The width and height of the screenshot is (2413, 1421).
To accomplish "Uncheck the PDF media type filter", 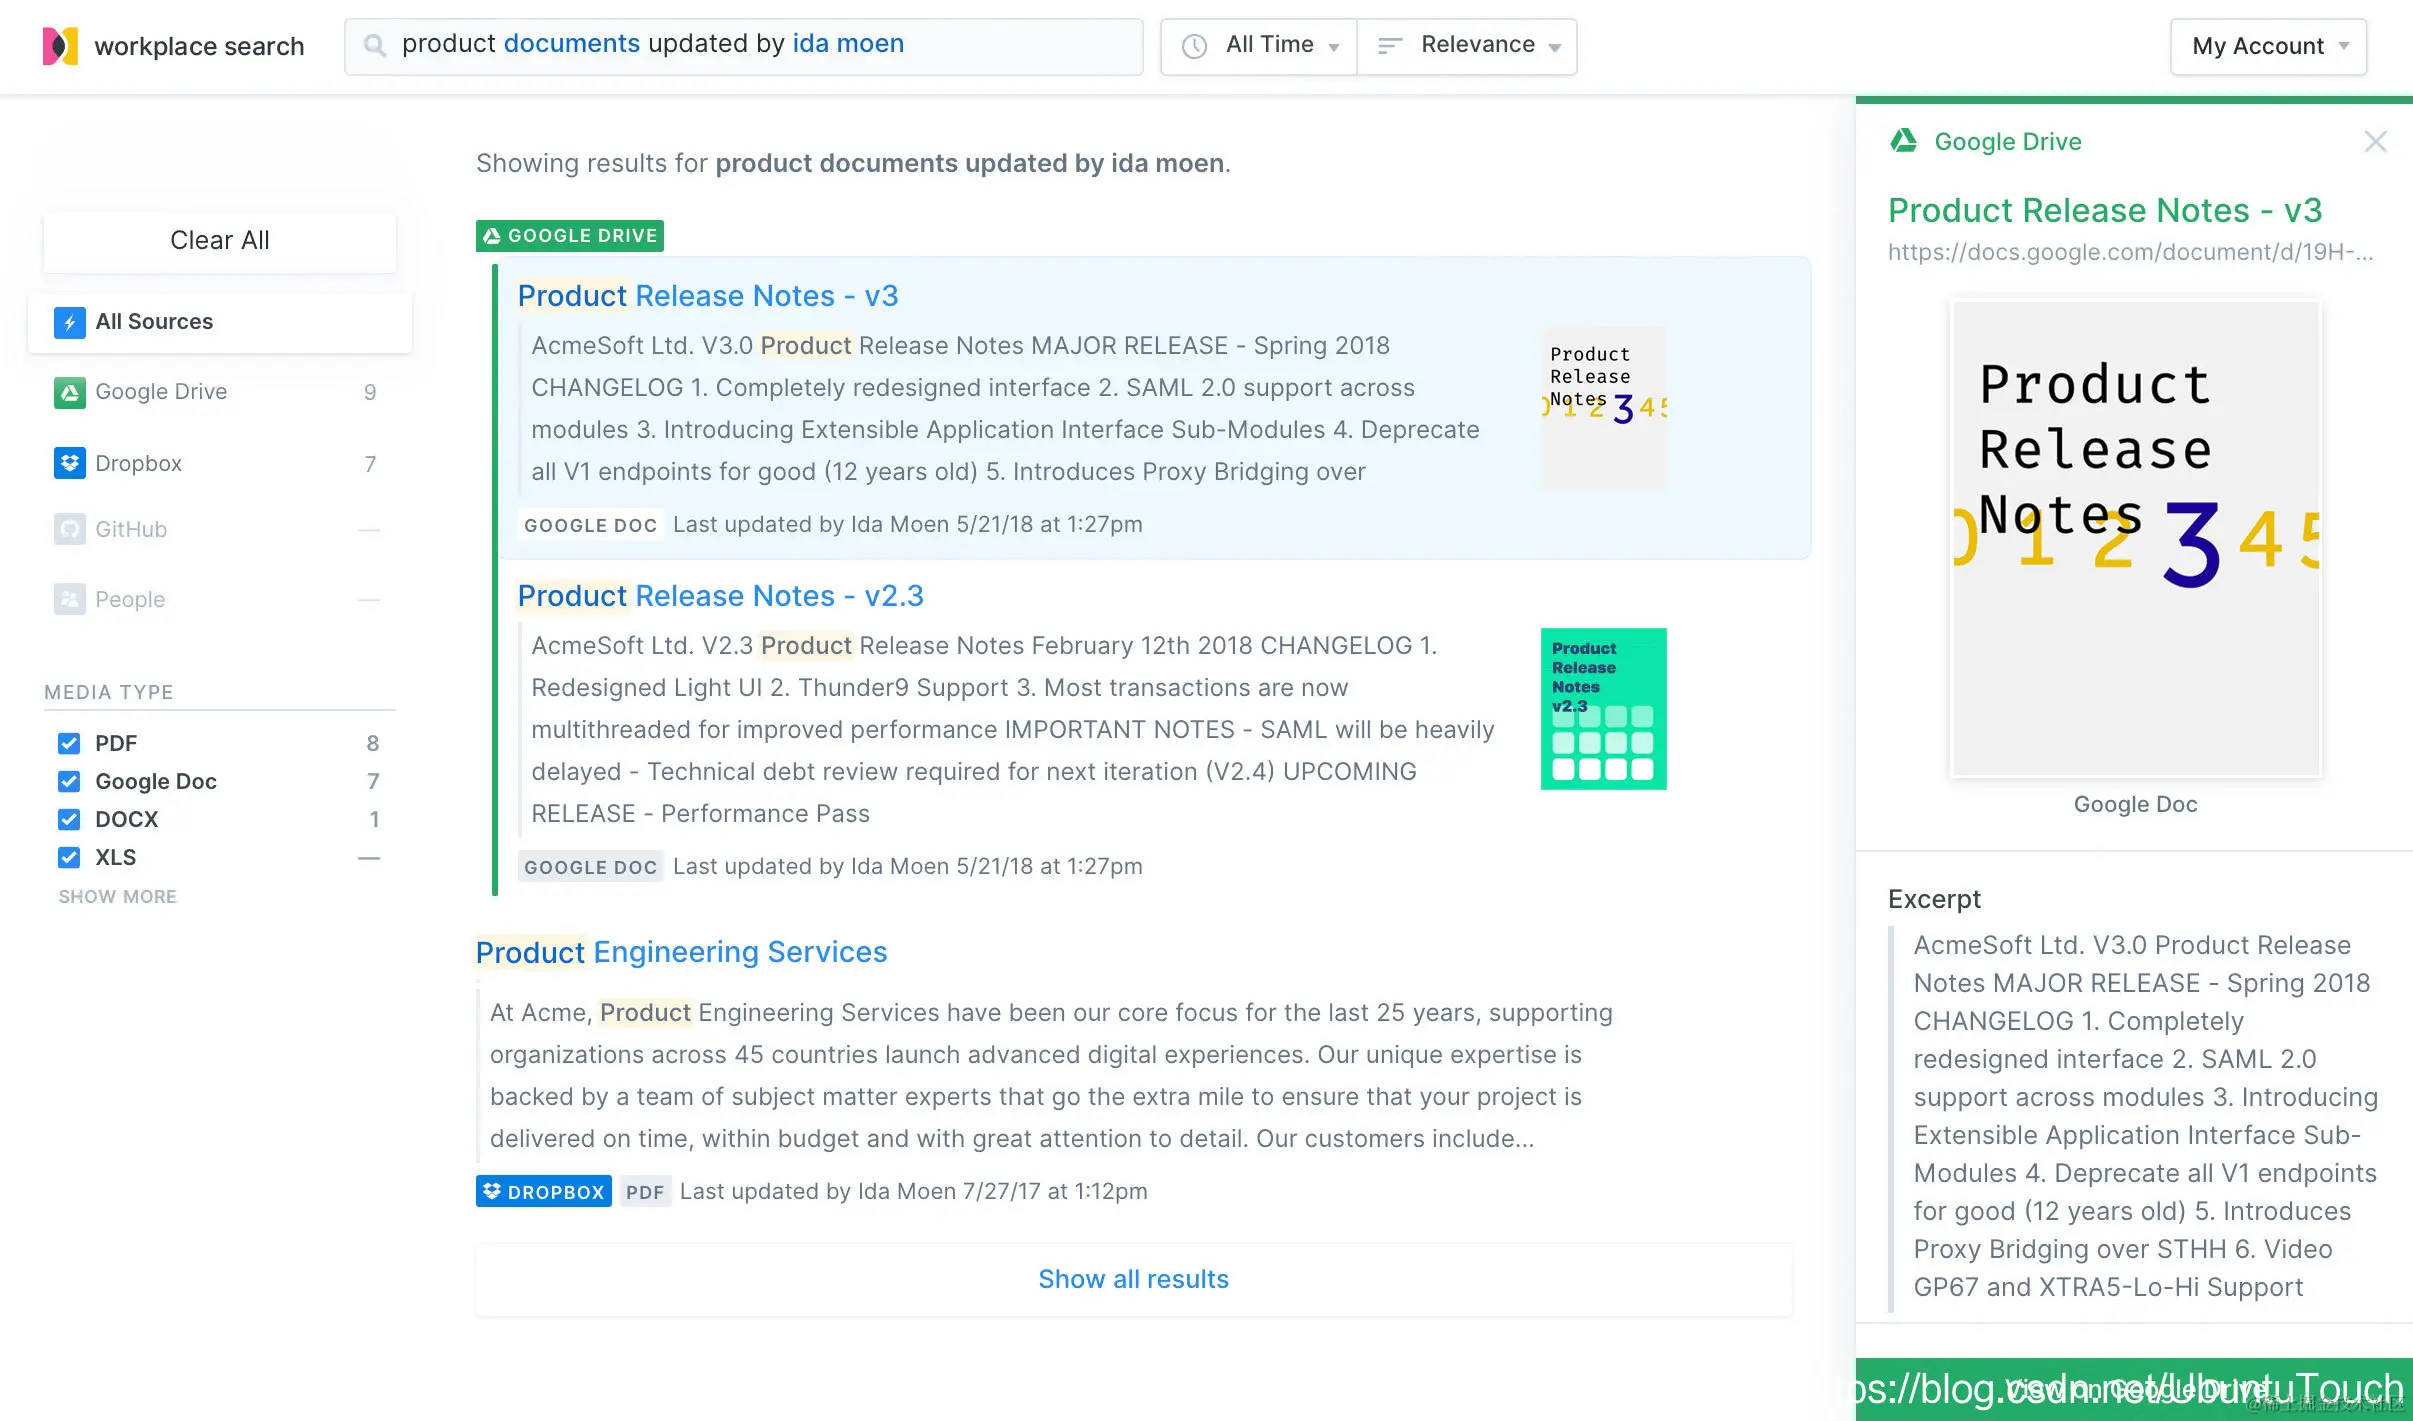I will click(x=69, y=743).
